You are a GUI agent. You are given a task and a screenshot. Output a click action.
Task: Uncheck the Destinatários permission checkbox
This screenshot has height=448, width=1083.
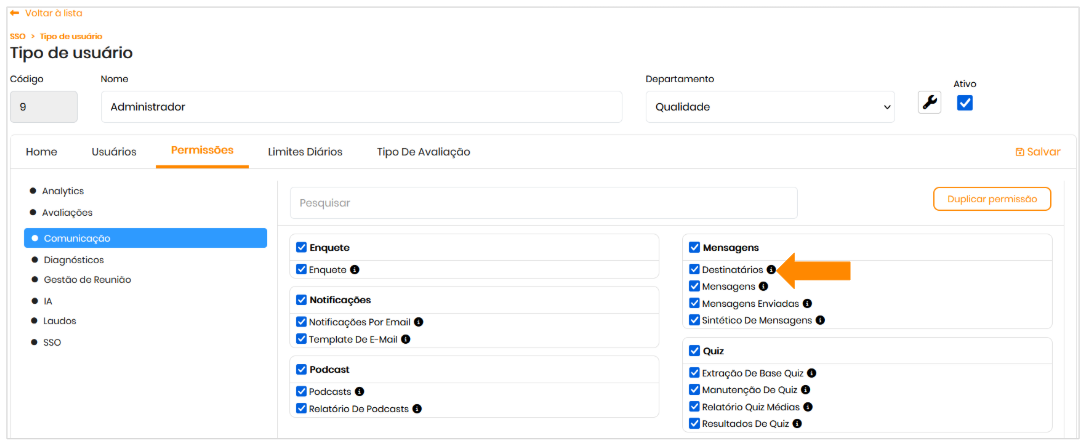695,270
